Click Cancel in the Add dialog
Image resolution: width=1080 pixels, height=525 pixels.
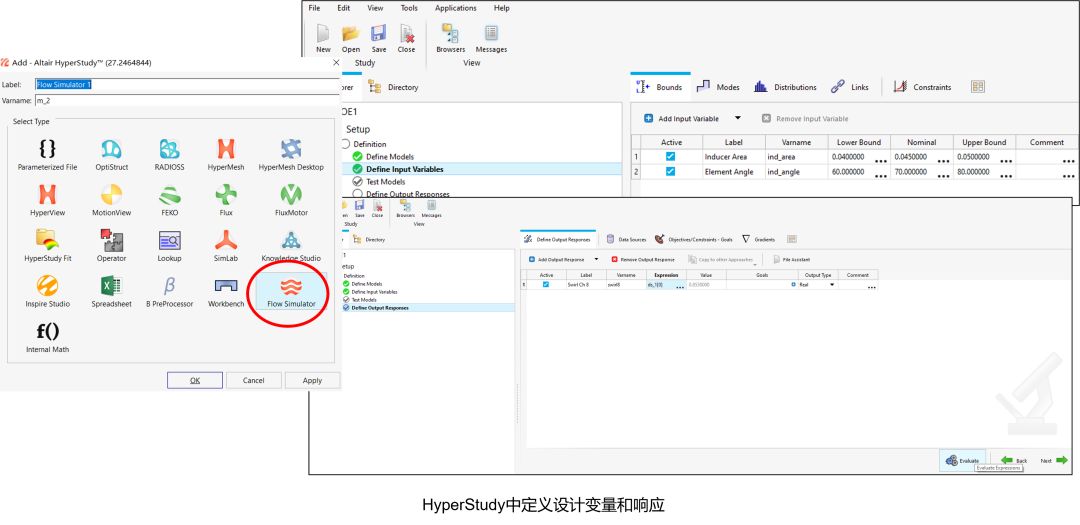click(x=253, y=380)
